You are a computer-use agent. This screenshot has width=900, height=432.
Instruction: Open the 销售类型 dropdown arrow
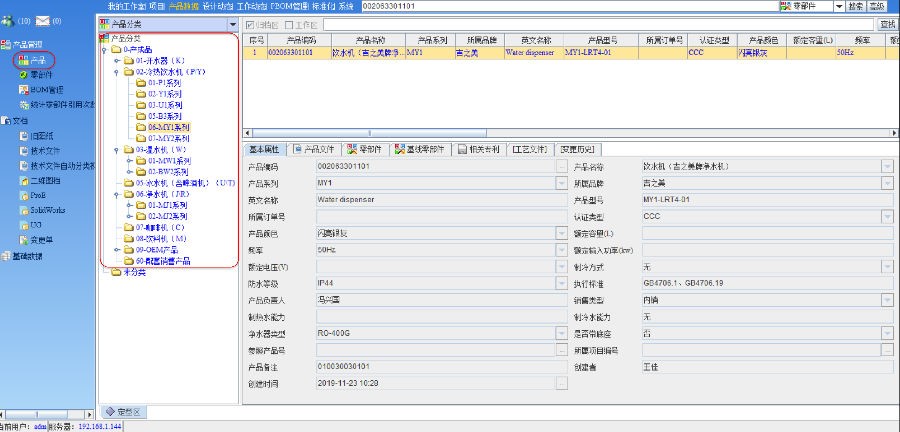click(886, 299)
